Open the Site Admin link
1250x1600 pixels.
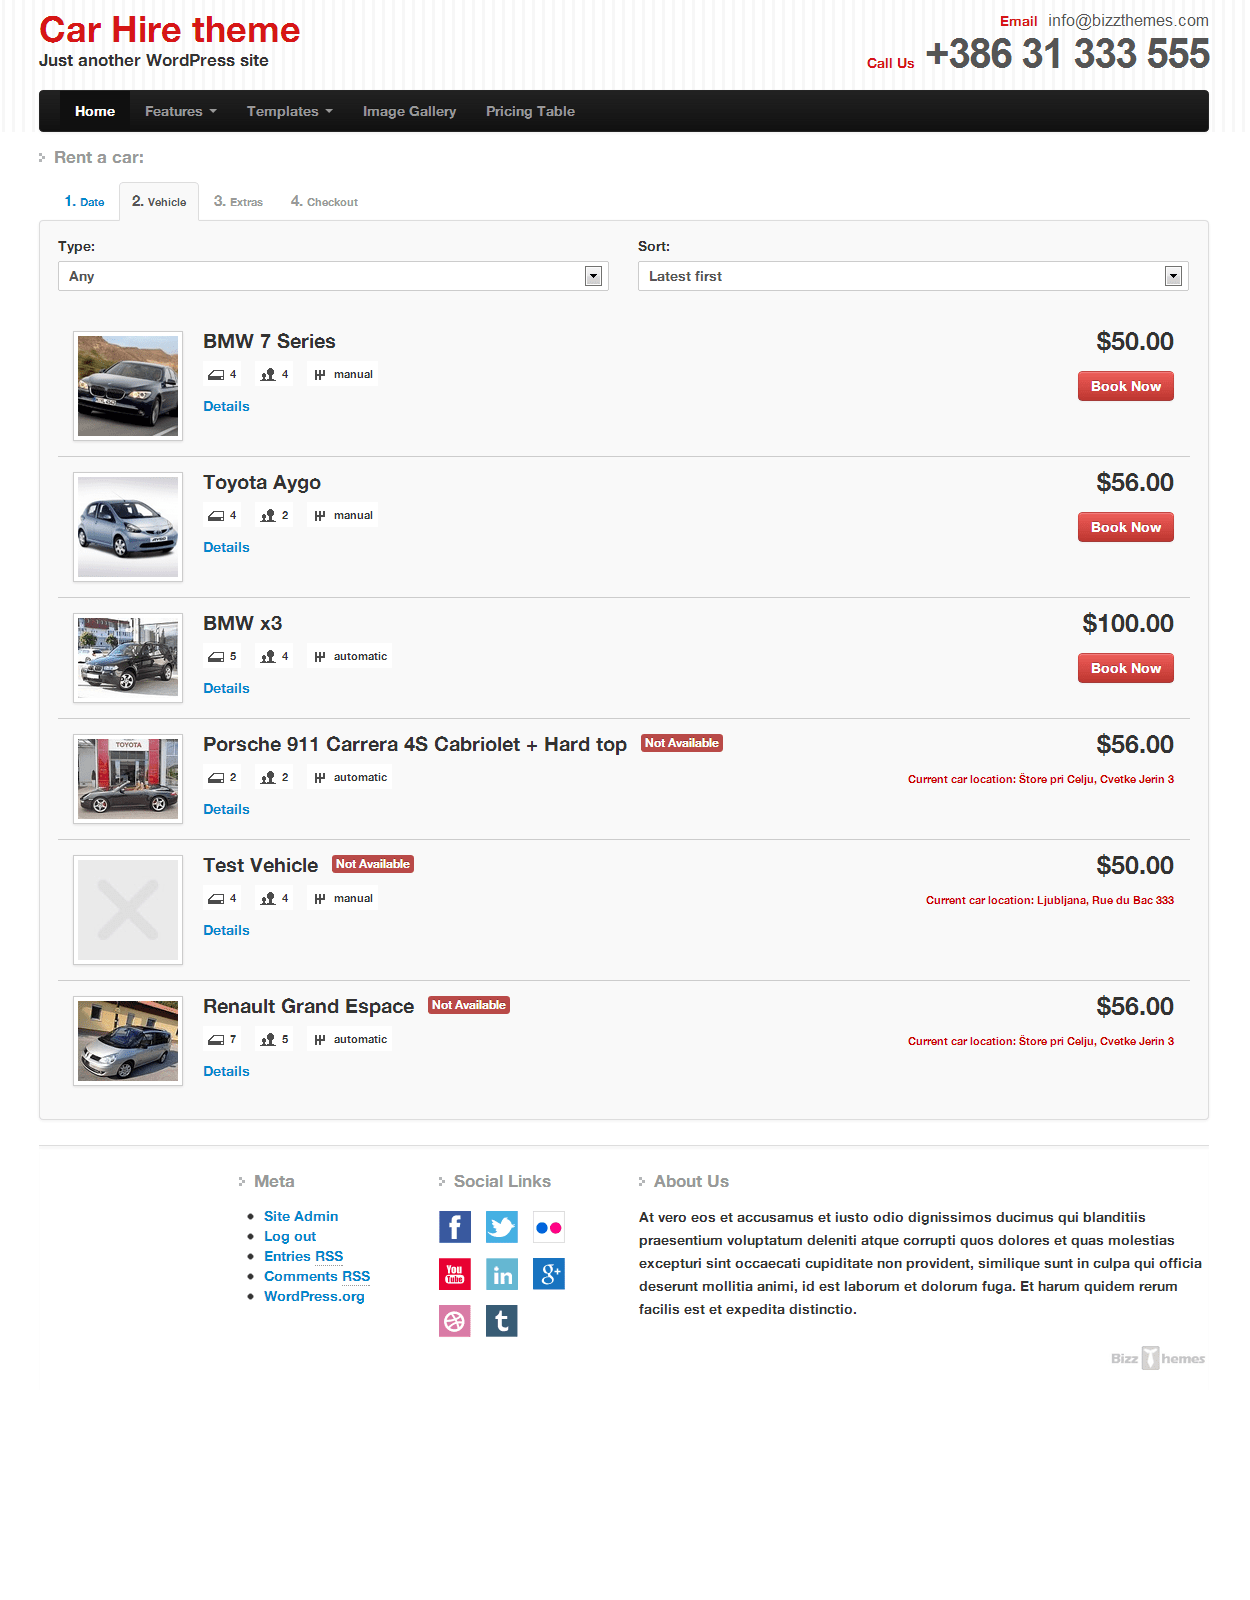[301, 1216]
